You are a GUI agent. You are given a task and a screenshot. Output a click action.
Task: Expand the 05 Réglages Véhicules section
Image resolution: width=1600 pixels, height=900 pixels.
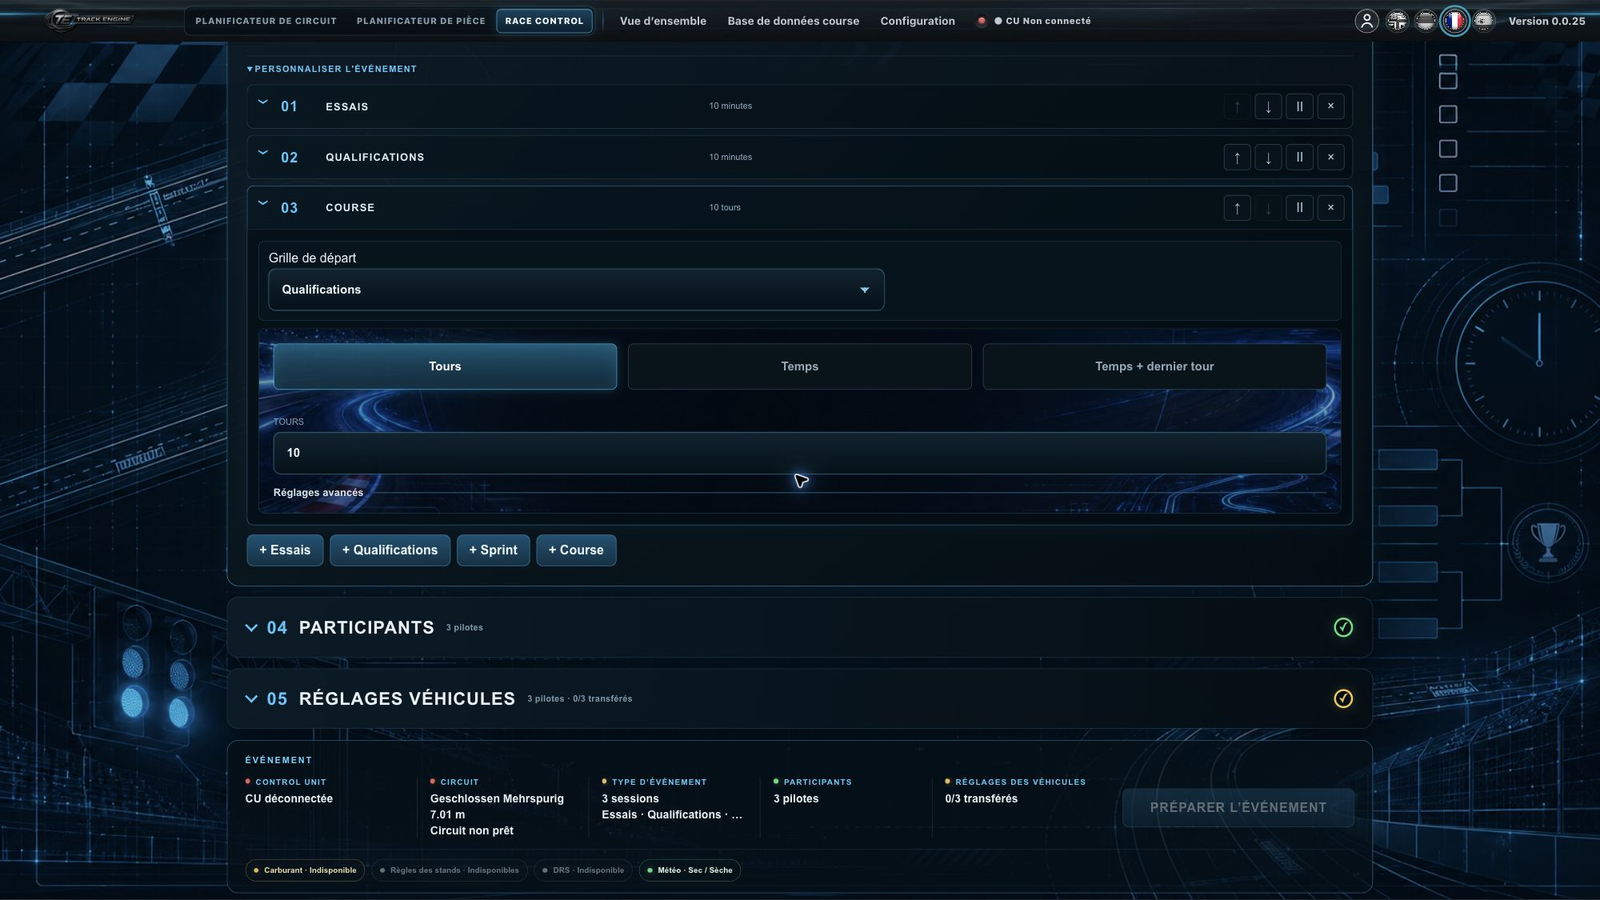251,699
